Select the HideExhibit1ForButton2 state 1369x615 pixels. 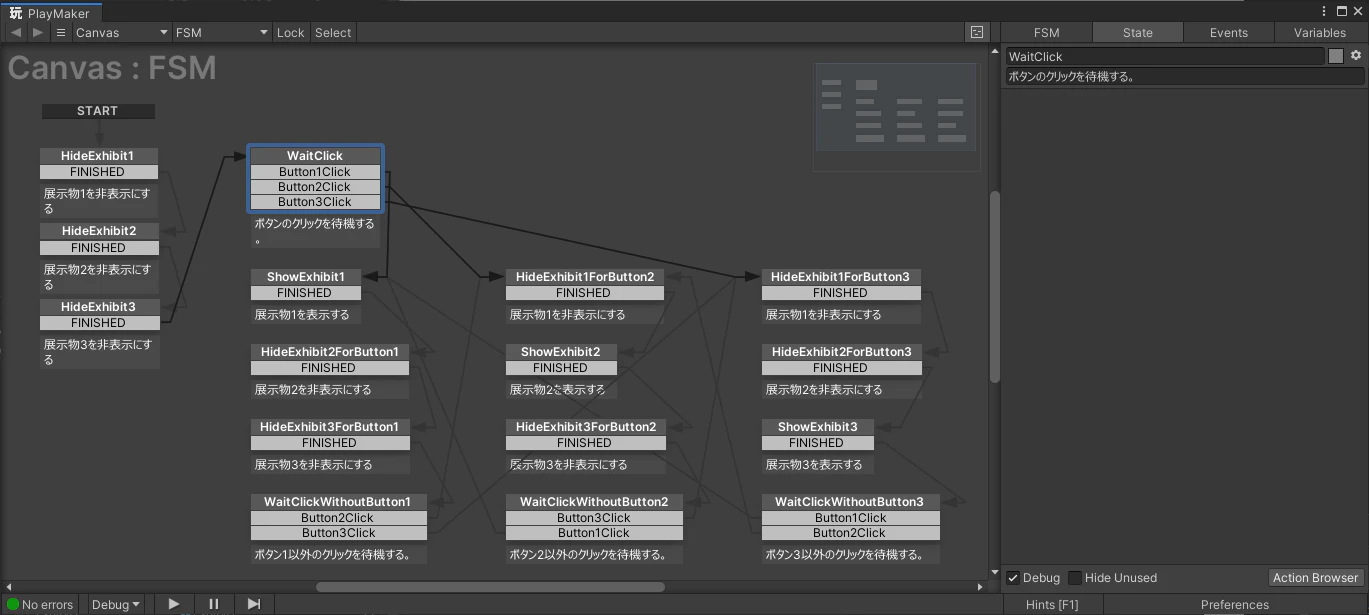tap(584, 277)
